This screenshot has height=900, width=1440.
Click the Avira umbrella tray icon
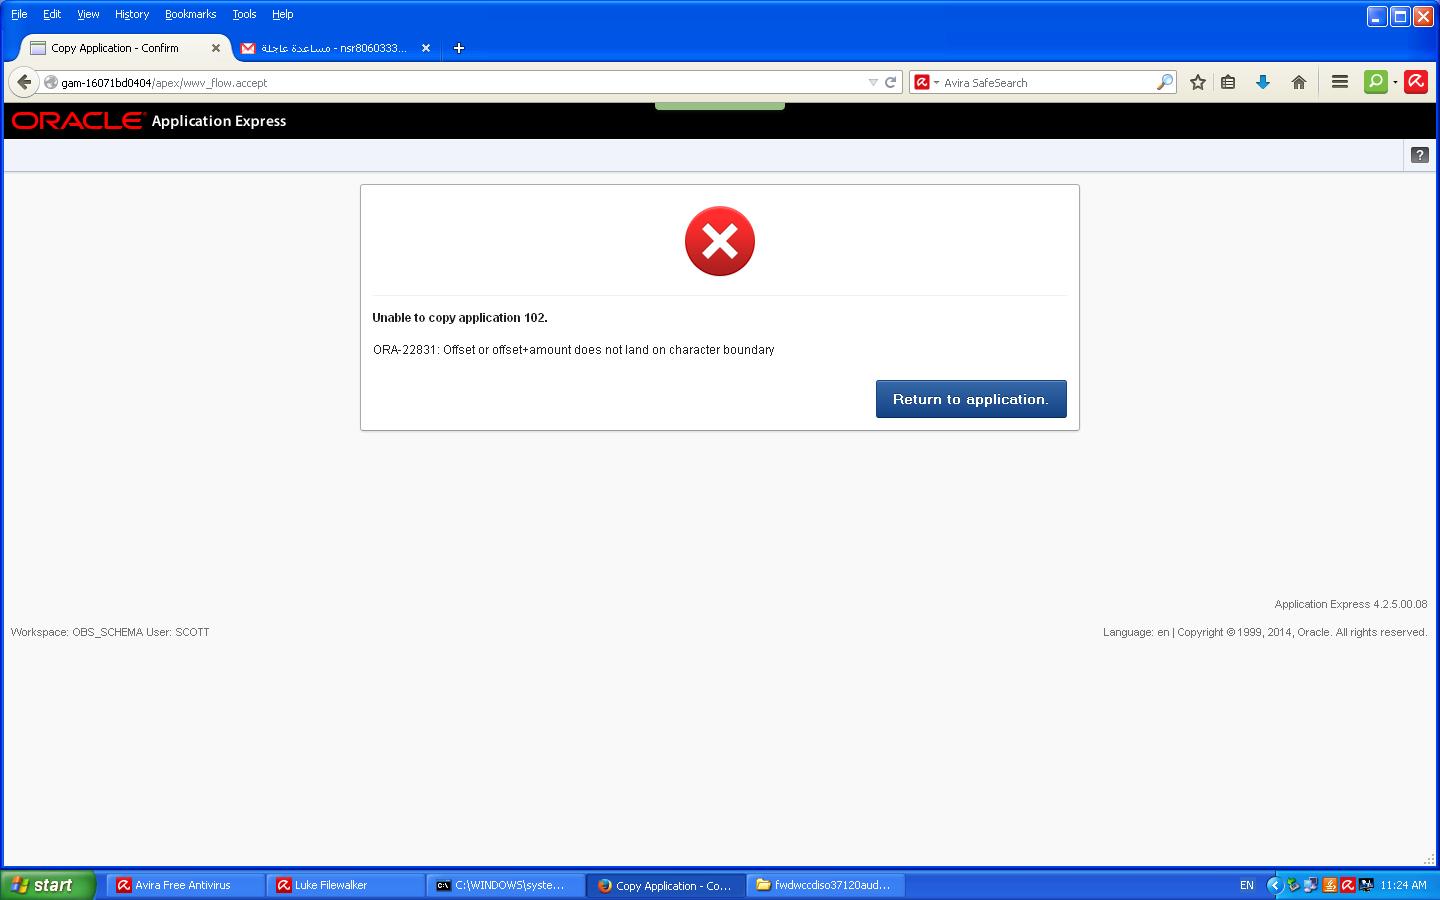1348,885
